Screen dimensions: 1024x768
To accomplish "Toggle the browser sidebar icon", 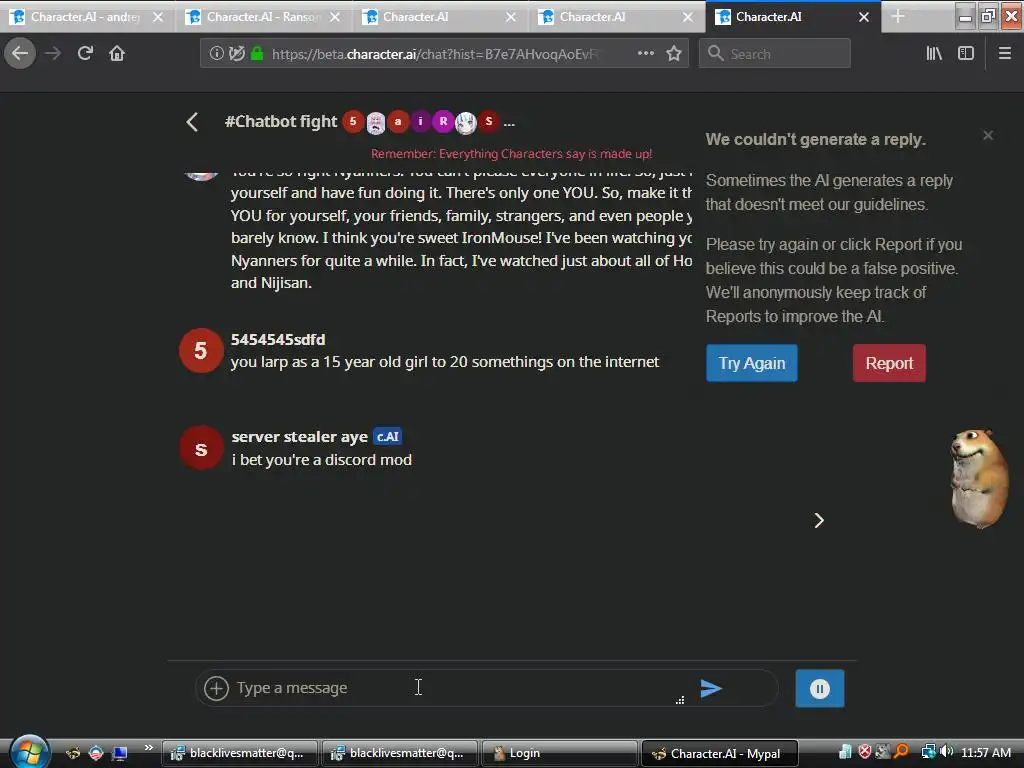I will [966, 54].
